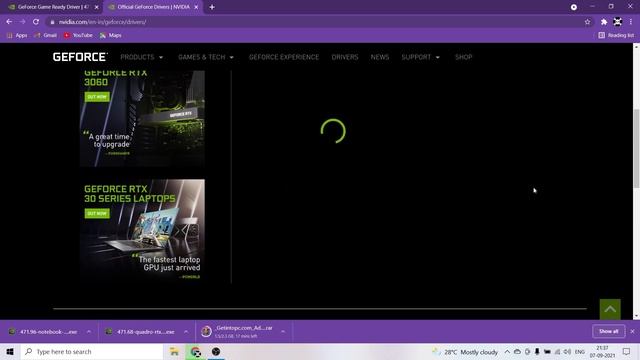Open File Explorer from the taskbar
640x360 pixels.
[x=174, y=351]
